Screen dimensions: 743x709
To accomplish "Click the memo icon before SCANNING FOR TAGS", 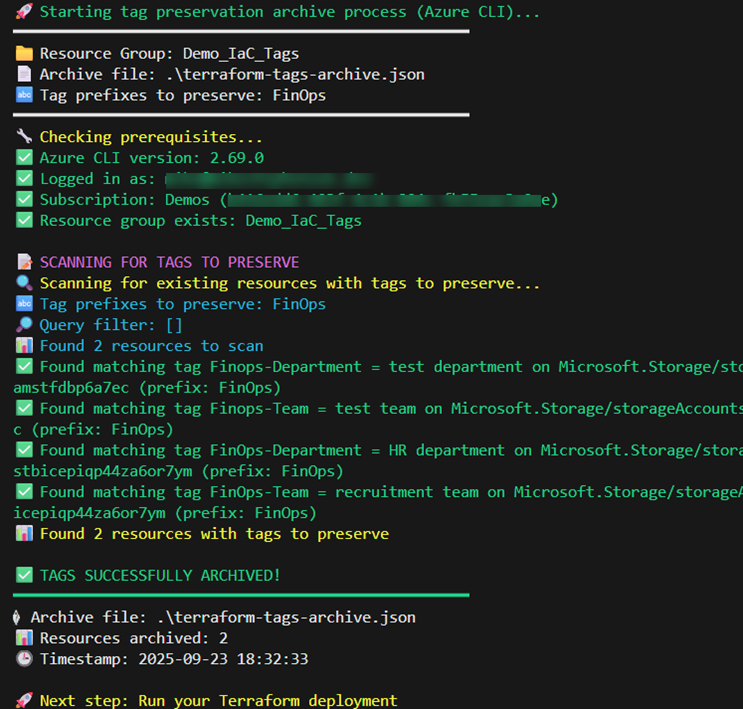I will [x=24, y=262].
